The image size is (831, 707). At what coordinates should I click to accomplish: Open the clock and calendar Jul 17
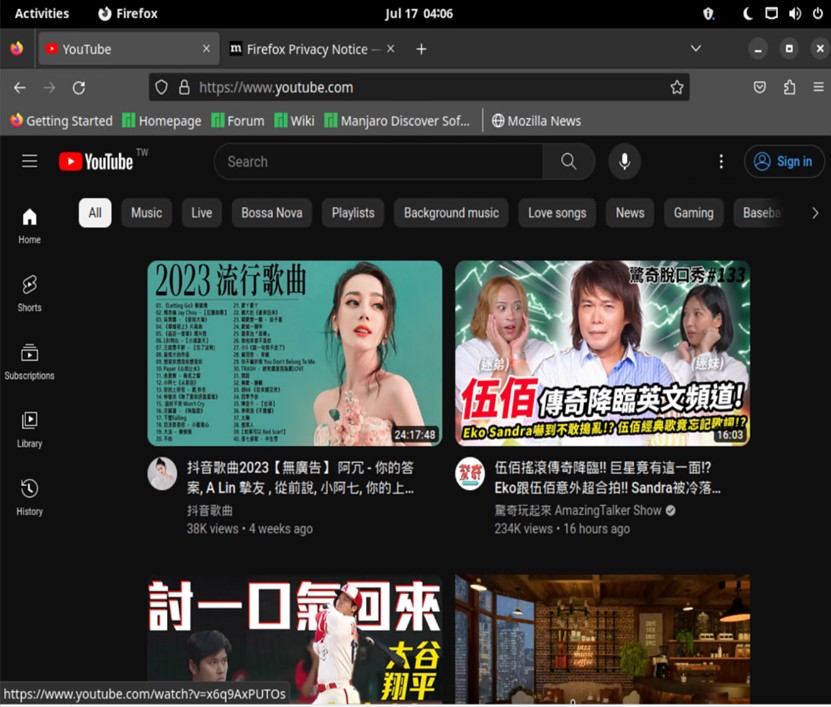pos(419,14)
